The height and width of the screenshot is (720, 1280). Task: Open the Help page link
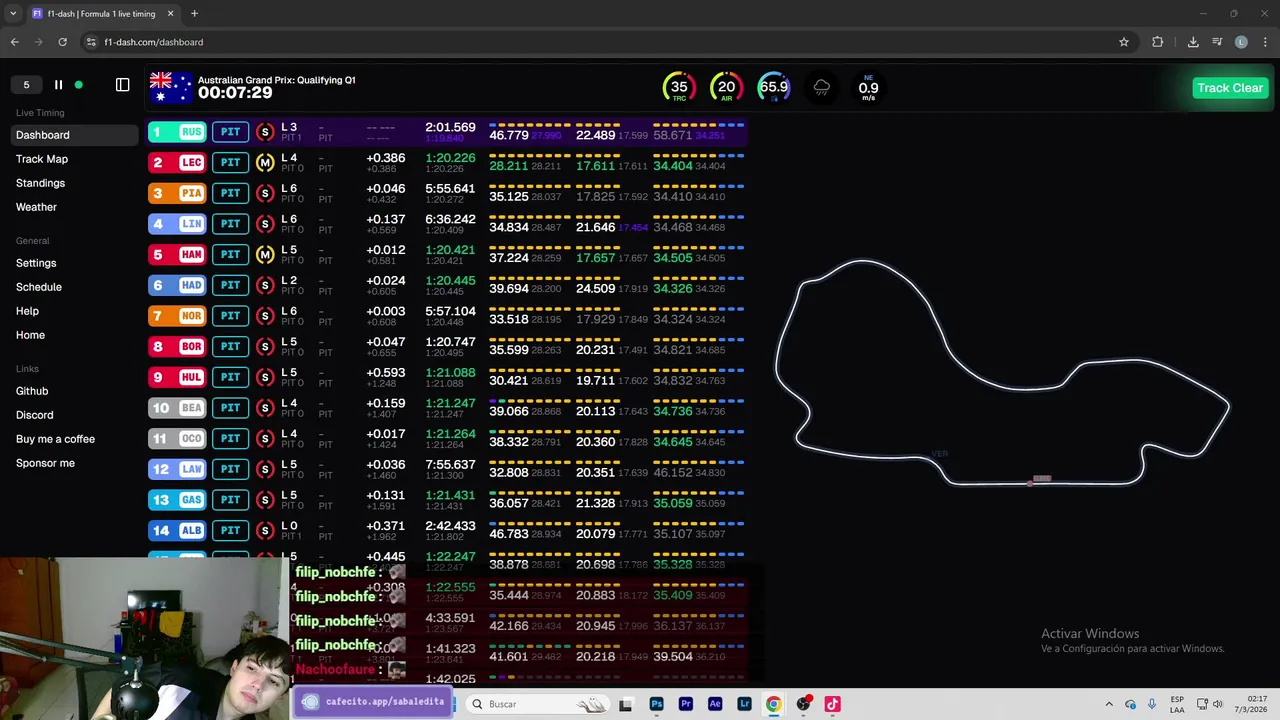click(27, 311)
